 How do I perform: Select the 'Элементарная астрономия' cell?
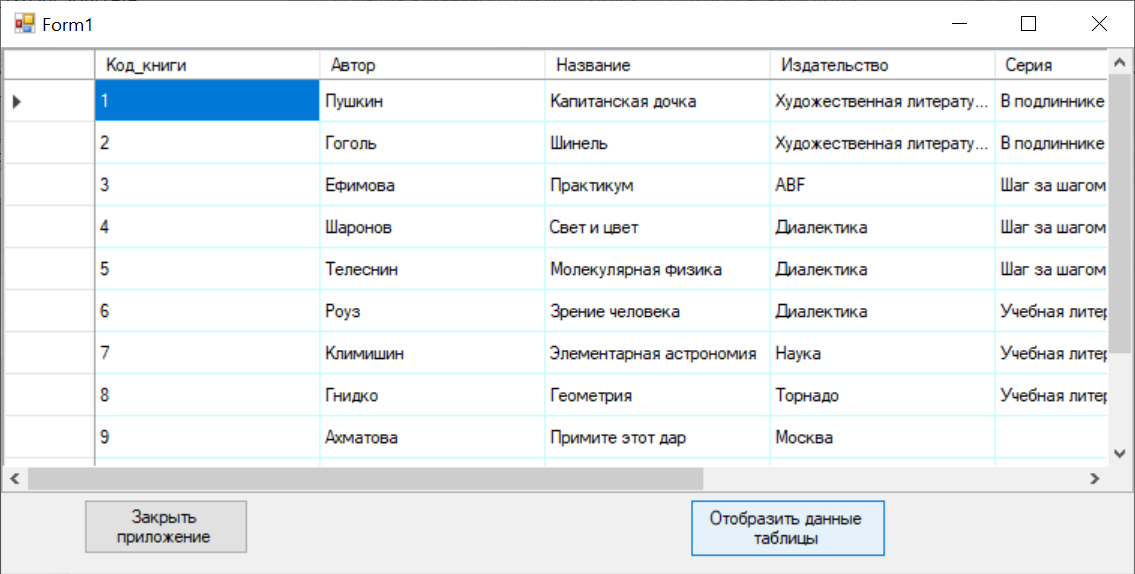pyautogui.click(x=657, y=353)
